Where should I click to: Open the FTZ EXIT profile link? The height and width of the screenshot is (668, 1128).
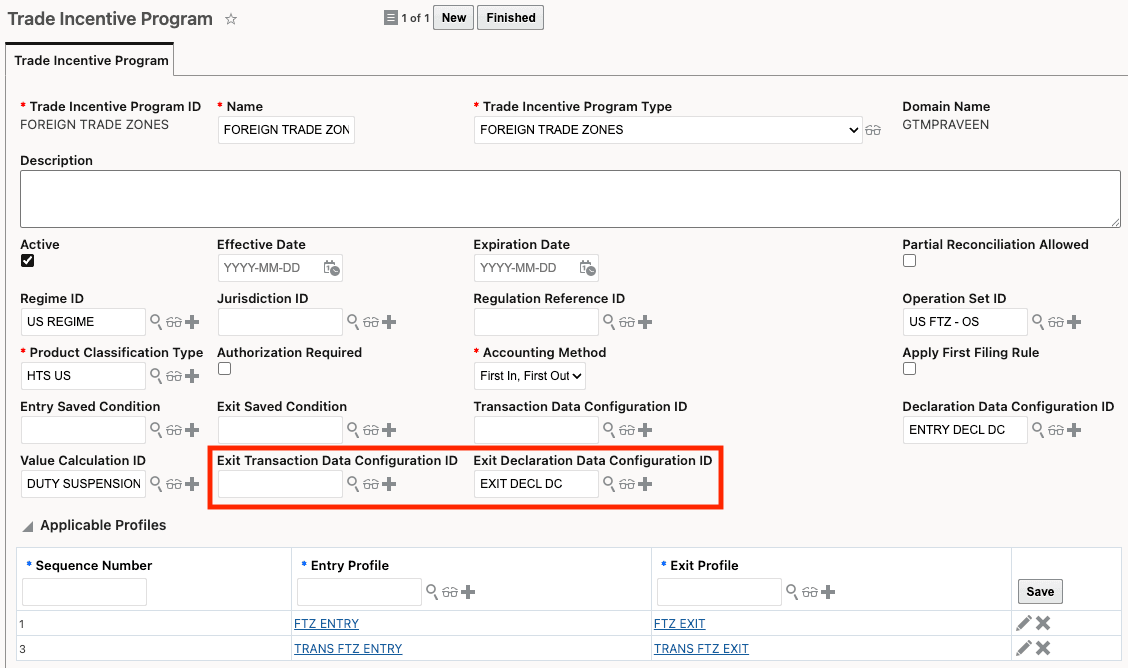click(679, 622)
